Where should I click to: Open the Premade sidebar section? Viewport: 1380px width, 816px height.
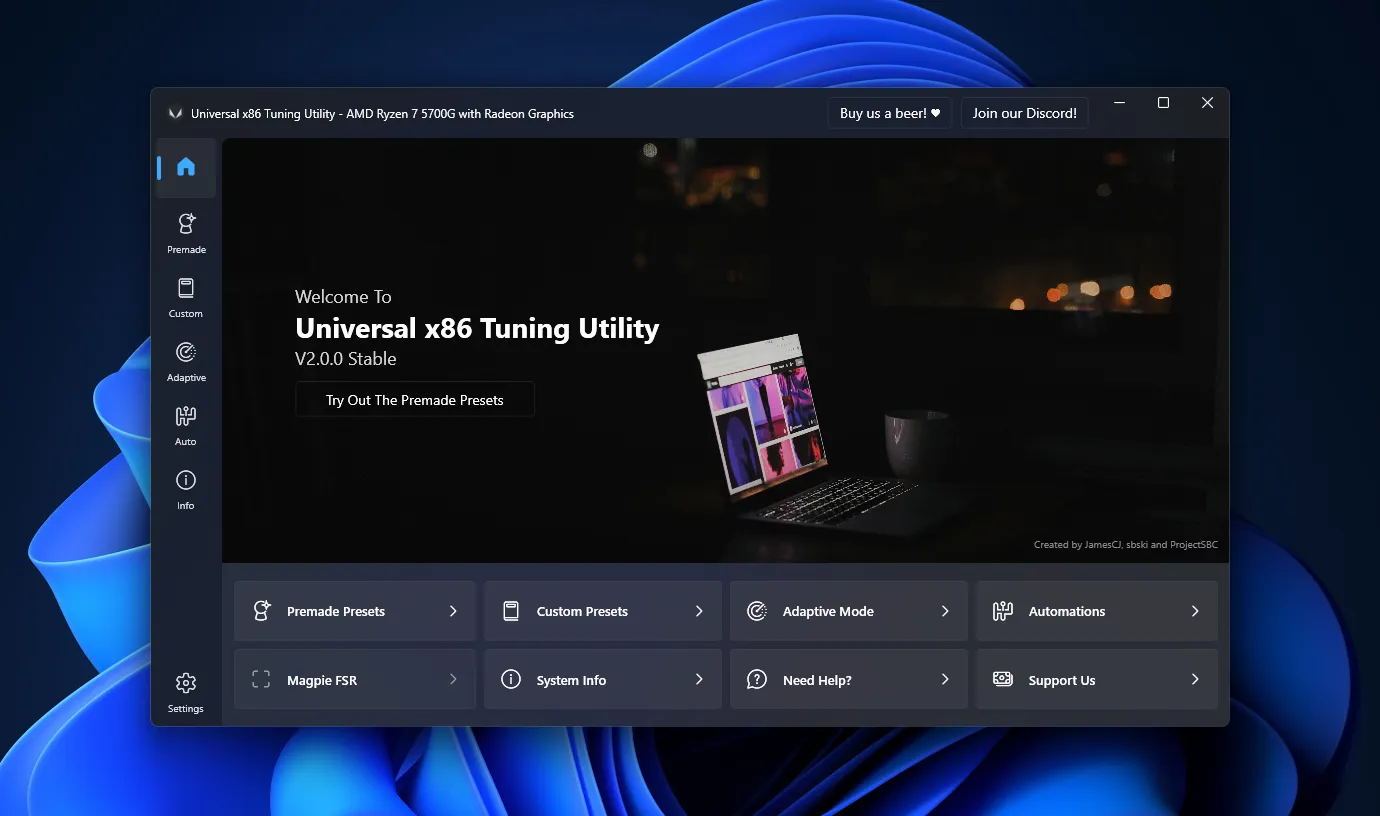(x=186, y=233)
